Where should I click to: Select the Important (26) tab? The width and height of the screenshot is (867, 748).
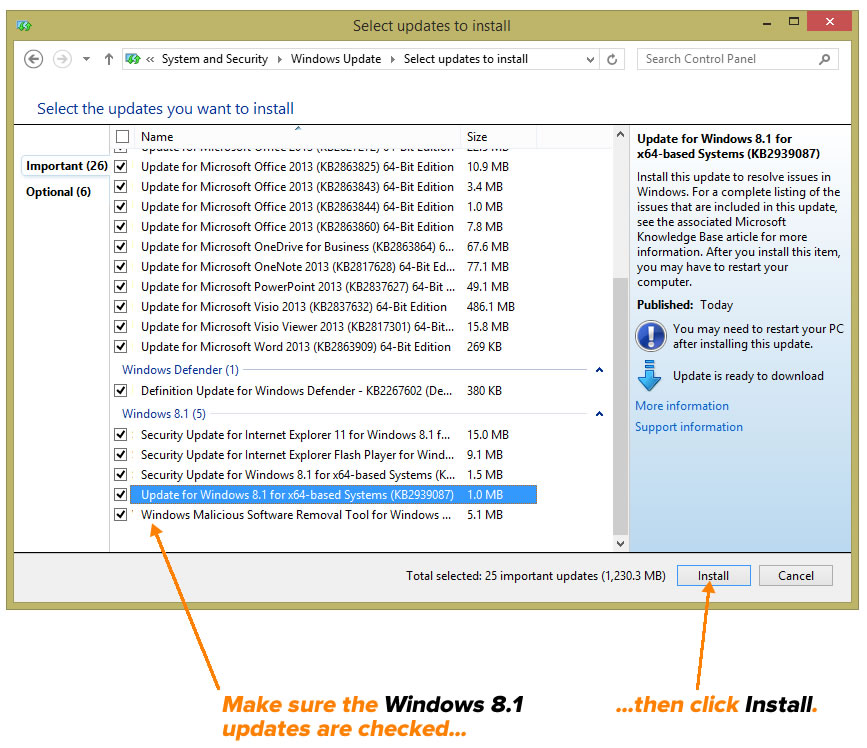[66, 166]
